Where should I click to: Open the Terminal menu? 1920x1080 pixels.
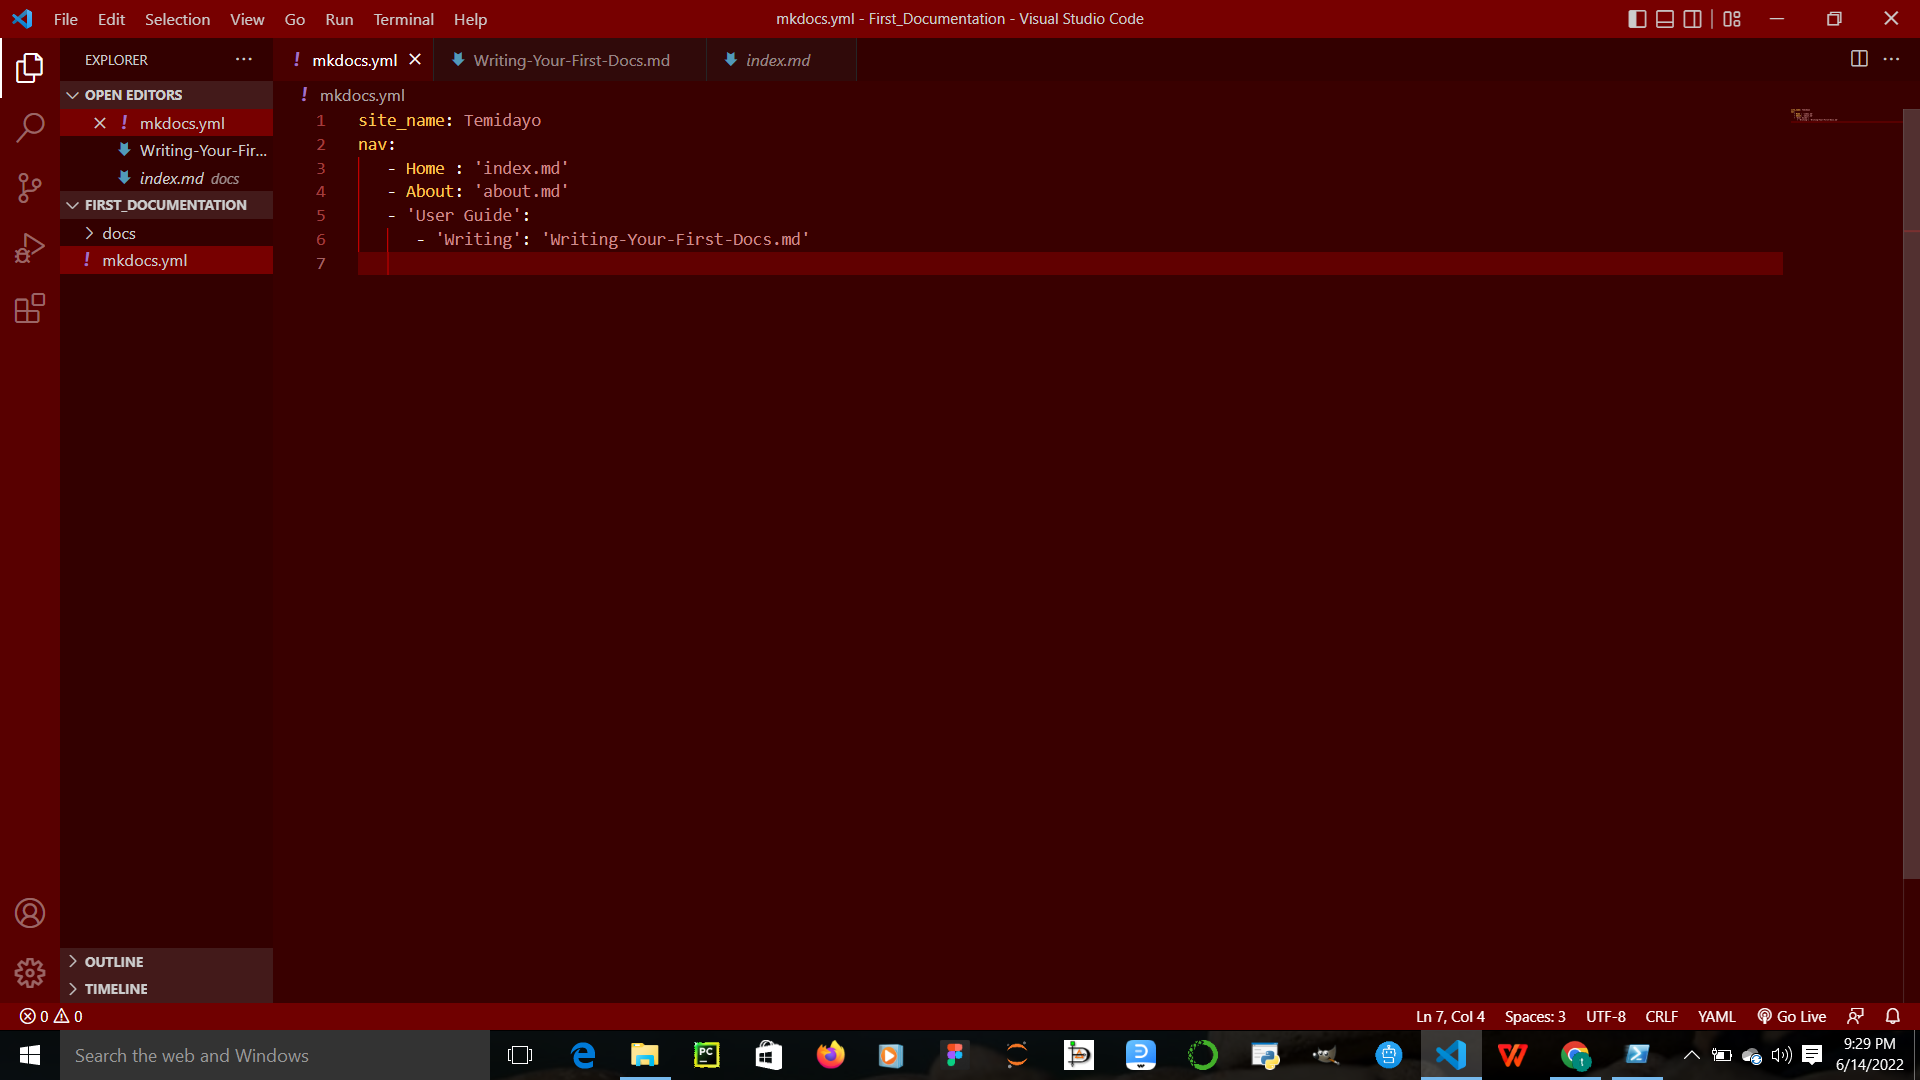click(403, 19)
